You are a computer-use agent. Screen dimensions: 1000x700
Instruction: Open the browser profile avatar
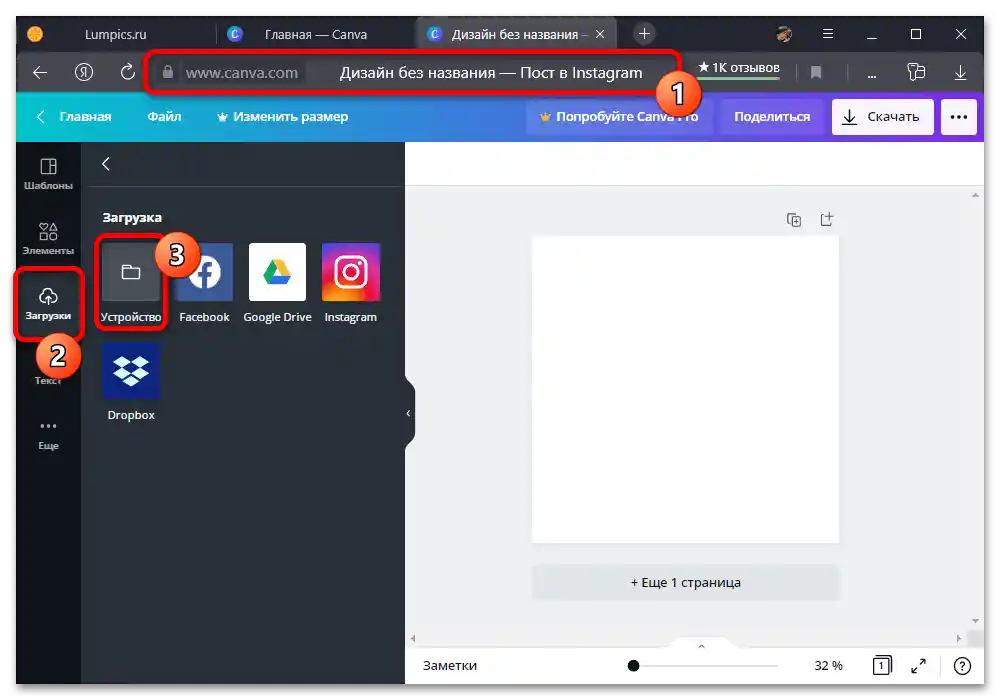[x=784, y=34]
